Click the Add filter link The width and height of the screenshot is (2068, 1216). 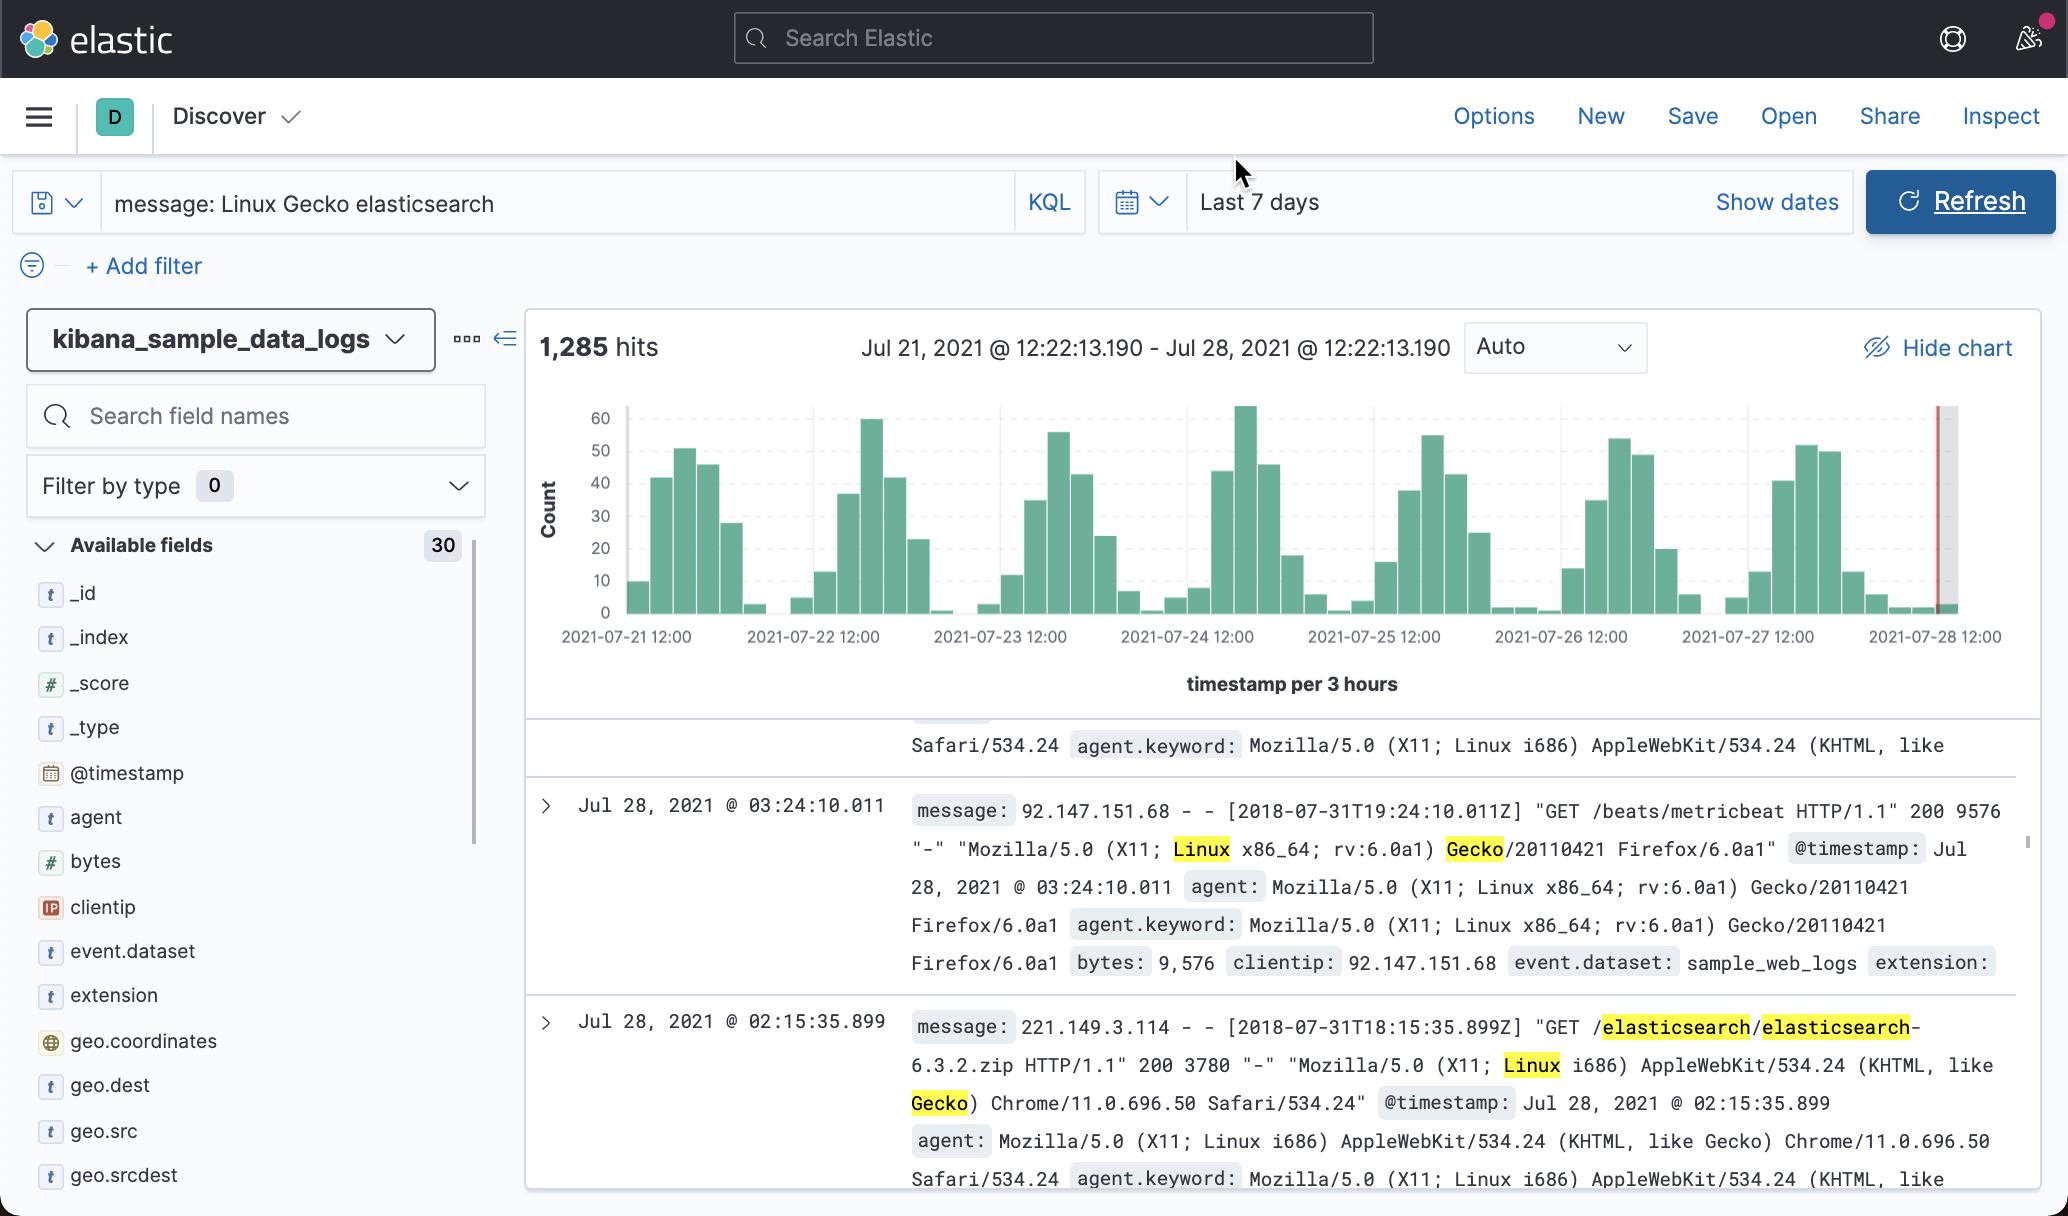(x=143, y=265)
